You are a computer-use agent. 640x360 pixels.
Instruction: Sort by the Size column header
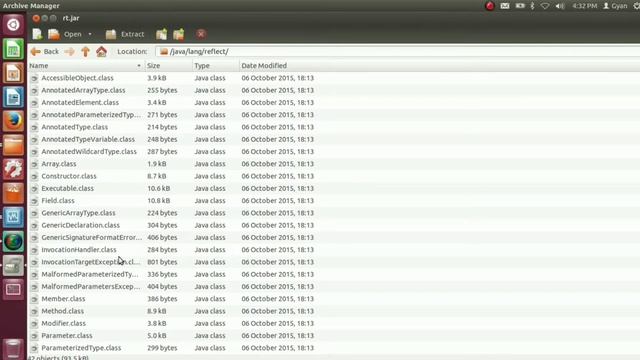click(168, 66)
